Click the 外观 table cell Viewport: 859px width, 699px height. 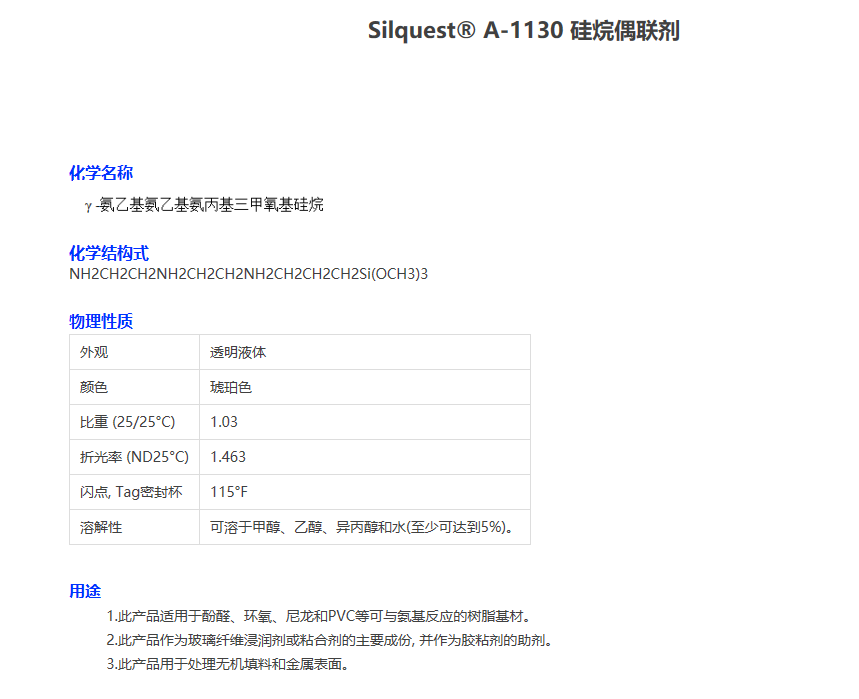pos(94,352)
